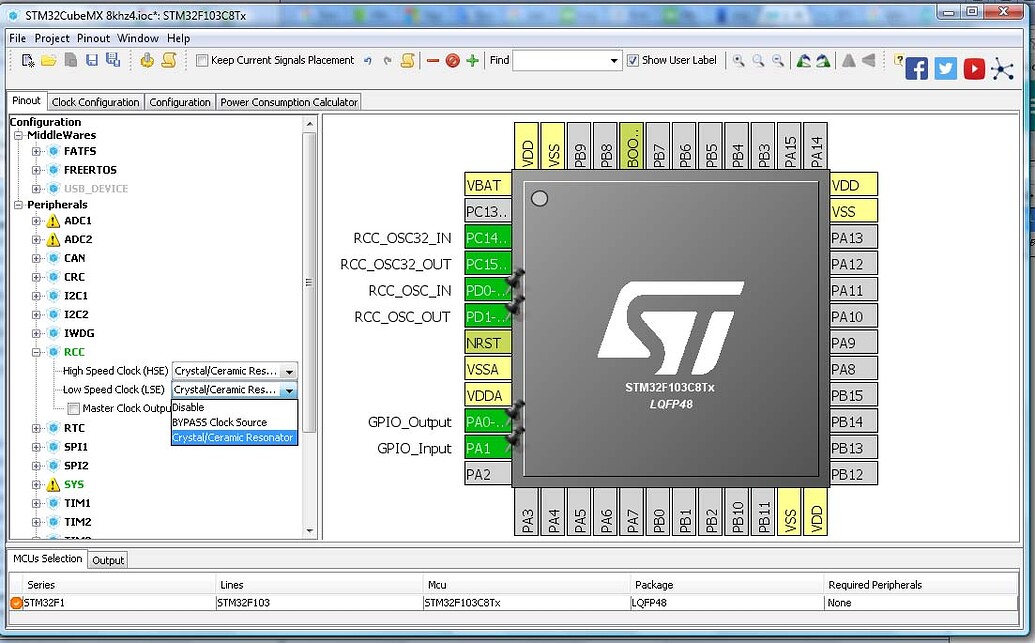
Task: Enable Master Clock Output under RCC
Action: pos(73,408)
